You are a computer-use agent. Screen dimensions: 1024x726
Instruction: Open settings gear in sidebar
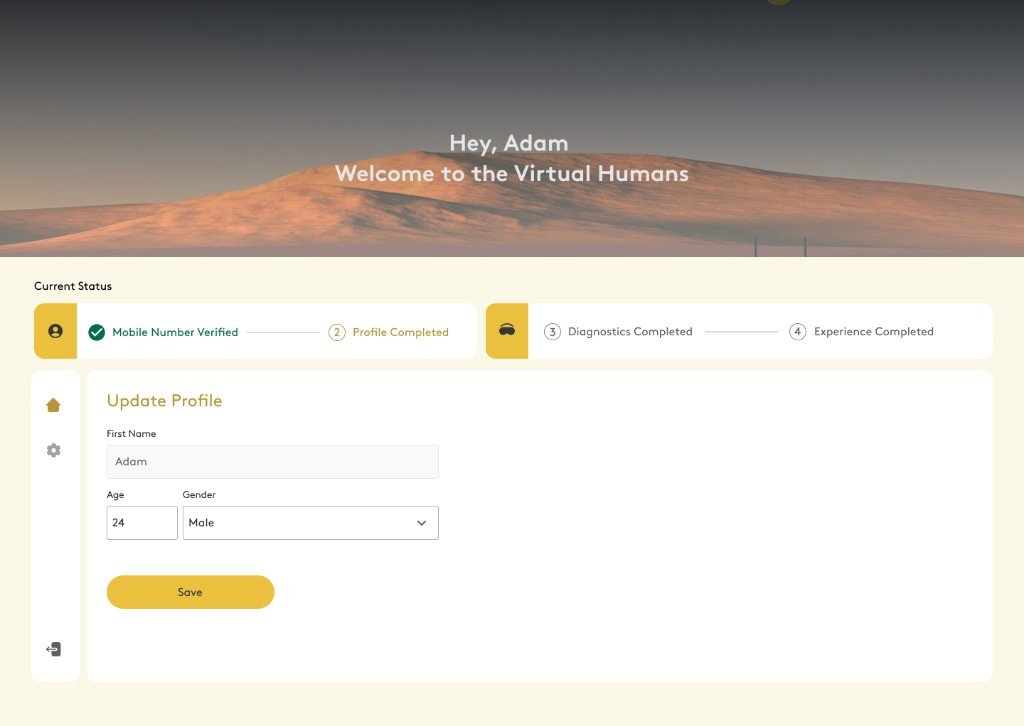point(54,450)
